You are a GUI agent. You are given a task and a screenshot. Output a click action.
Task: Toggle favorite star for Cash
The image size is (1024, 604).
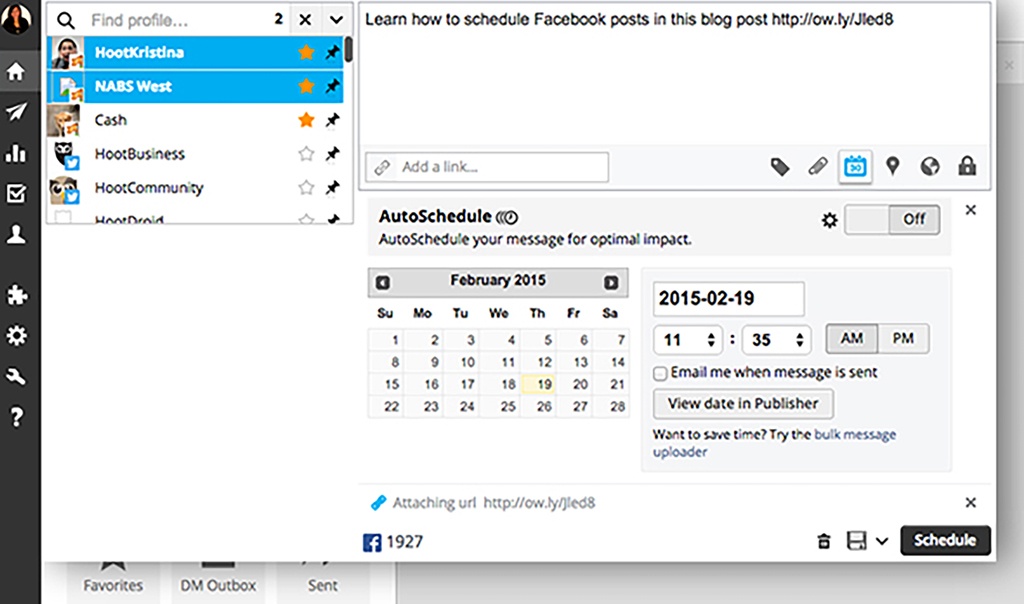[x=306, y=119]
